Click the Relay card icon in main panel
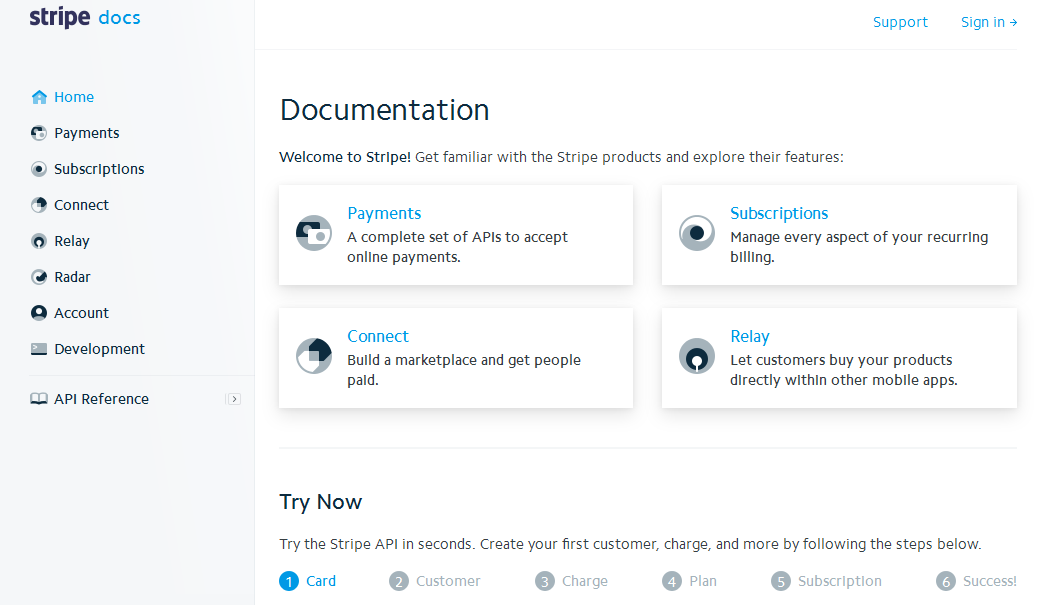 [697, 356]
